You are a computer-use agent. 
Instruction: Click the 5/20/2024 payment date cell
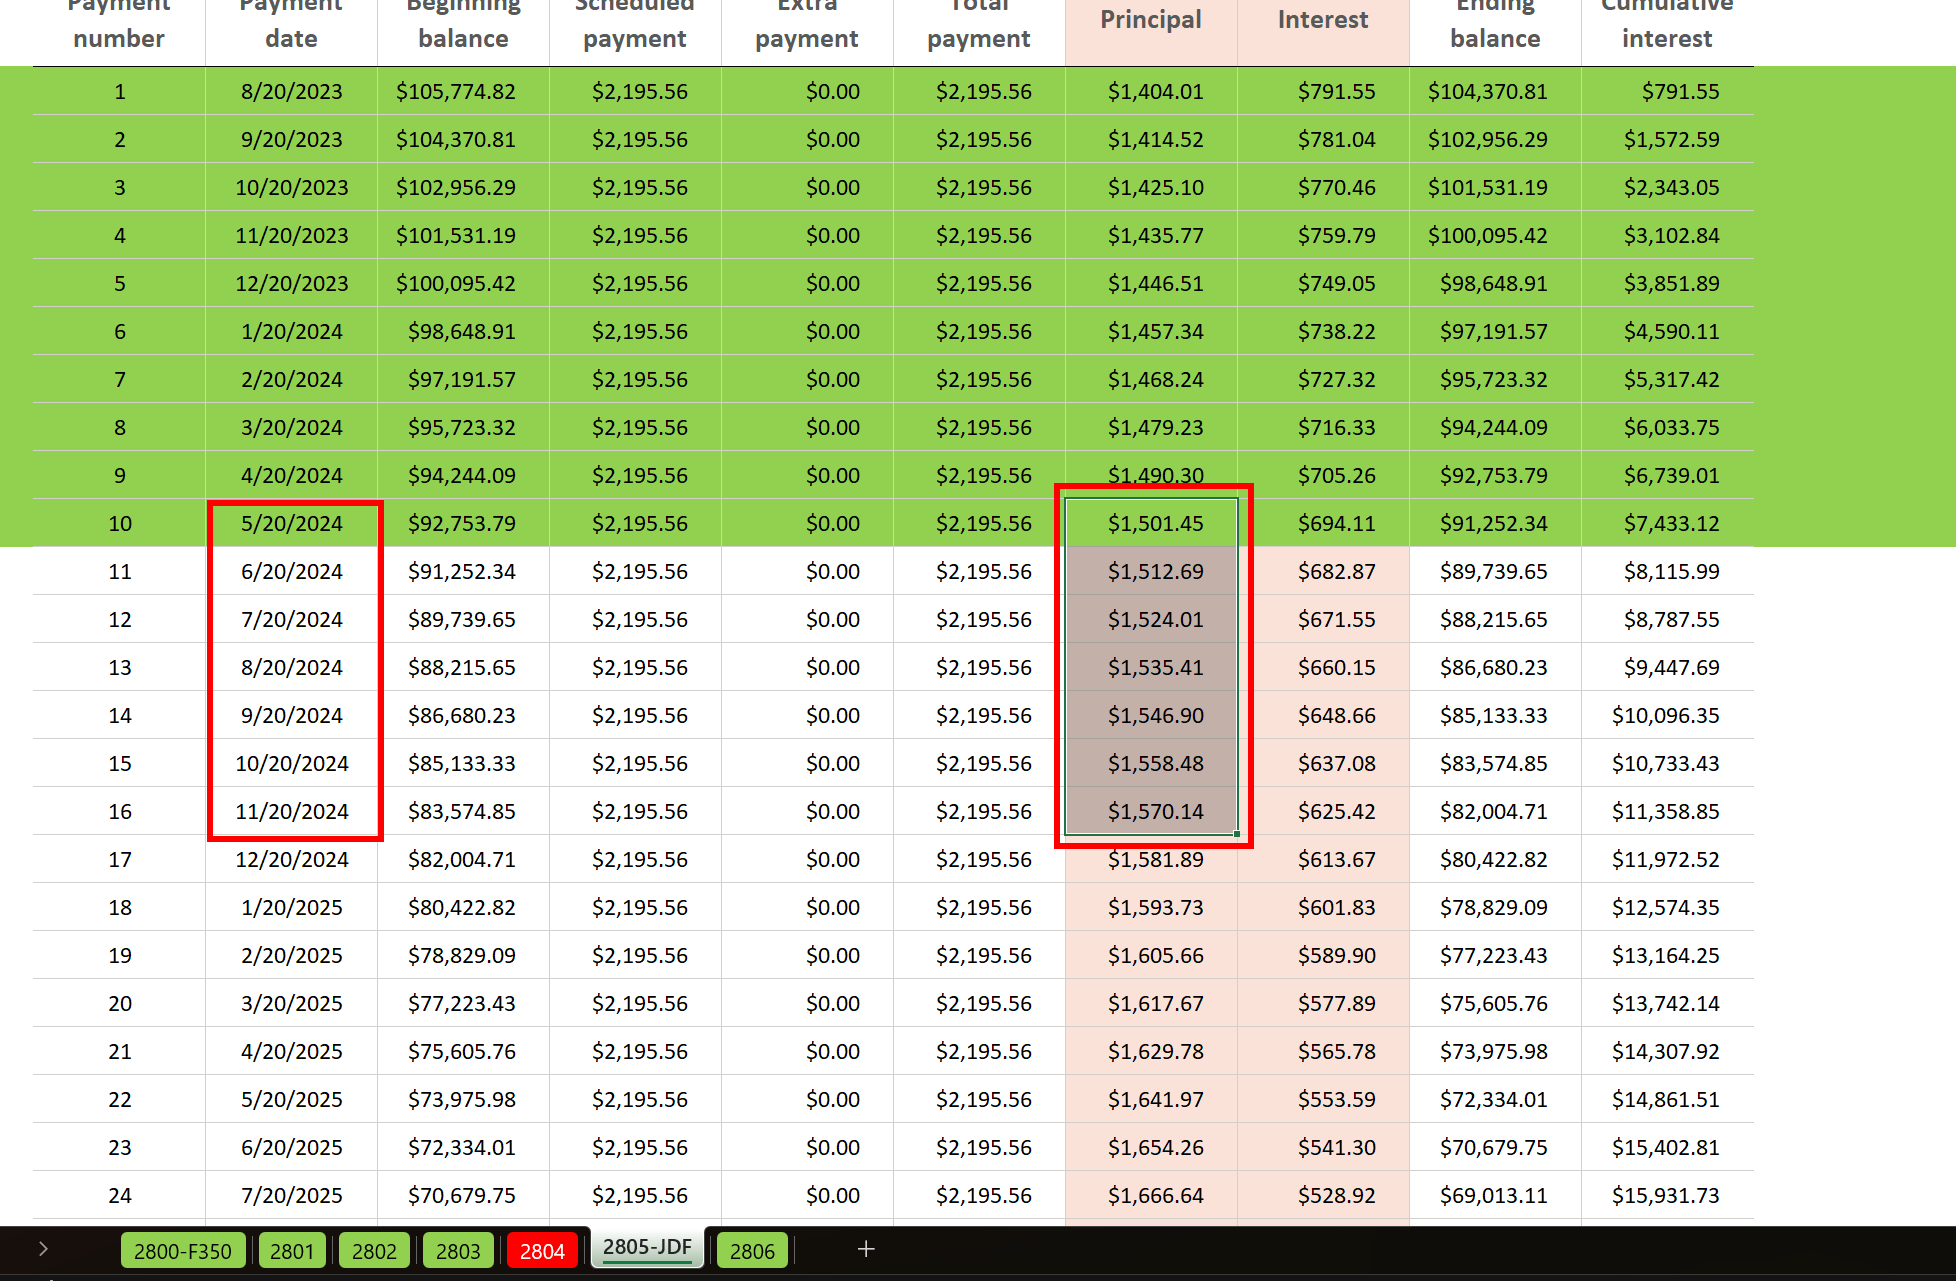(x=292, y=523)
